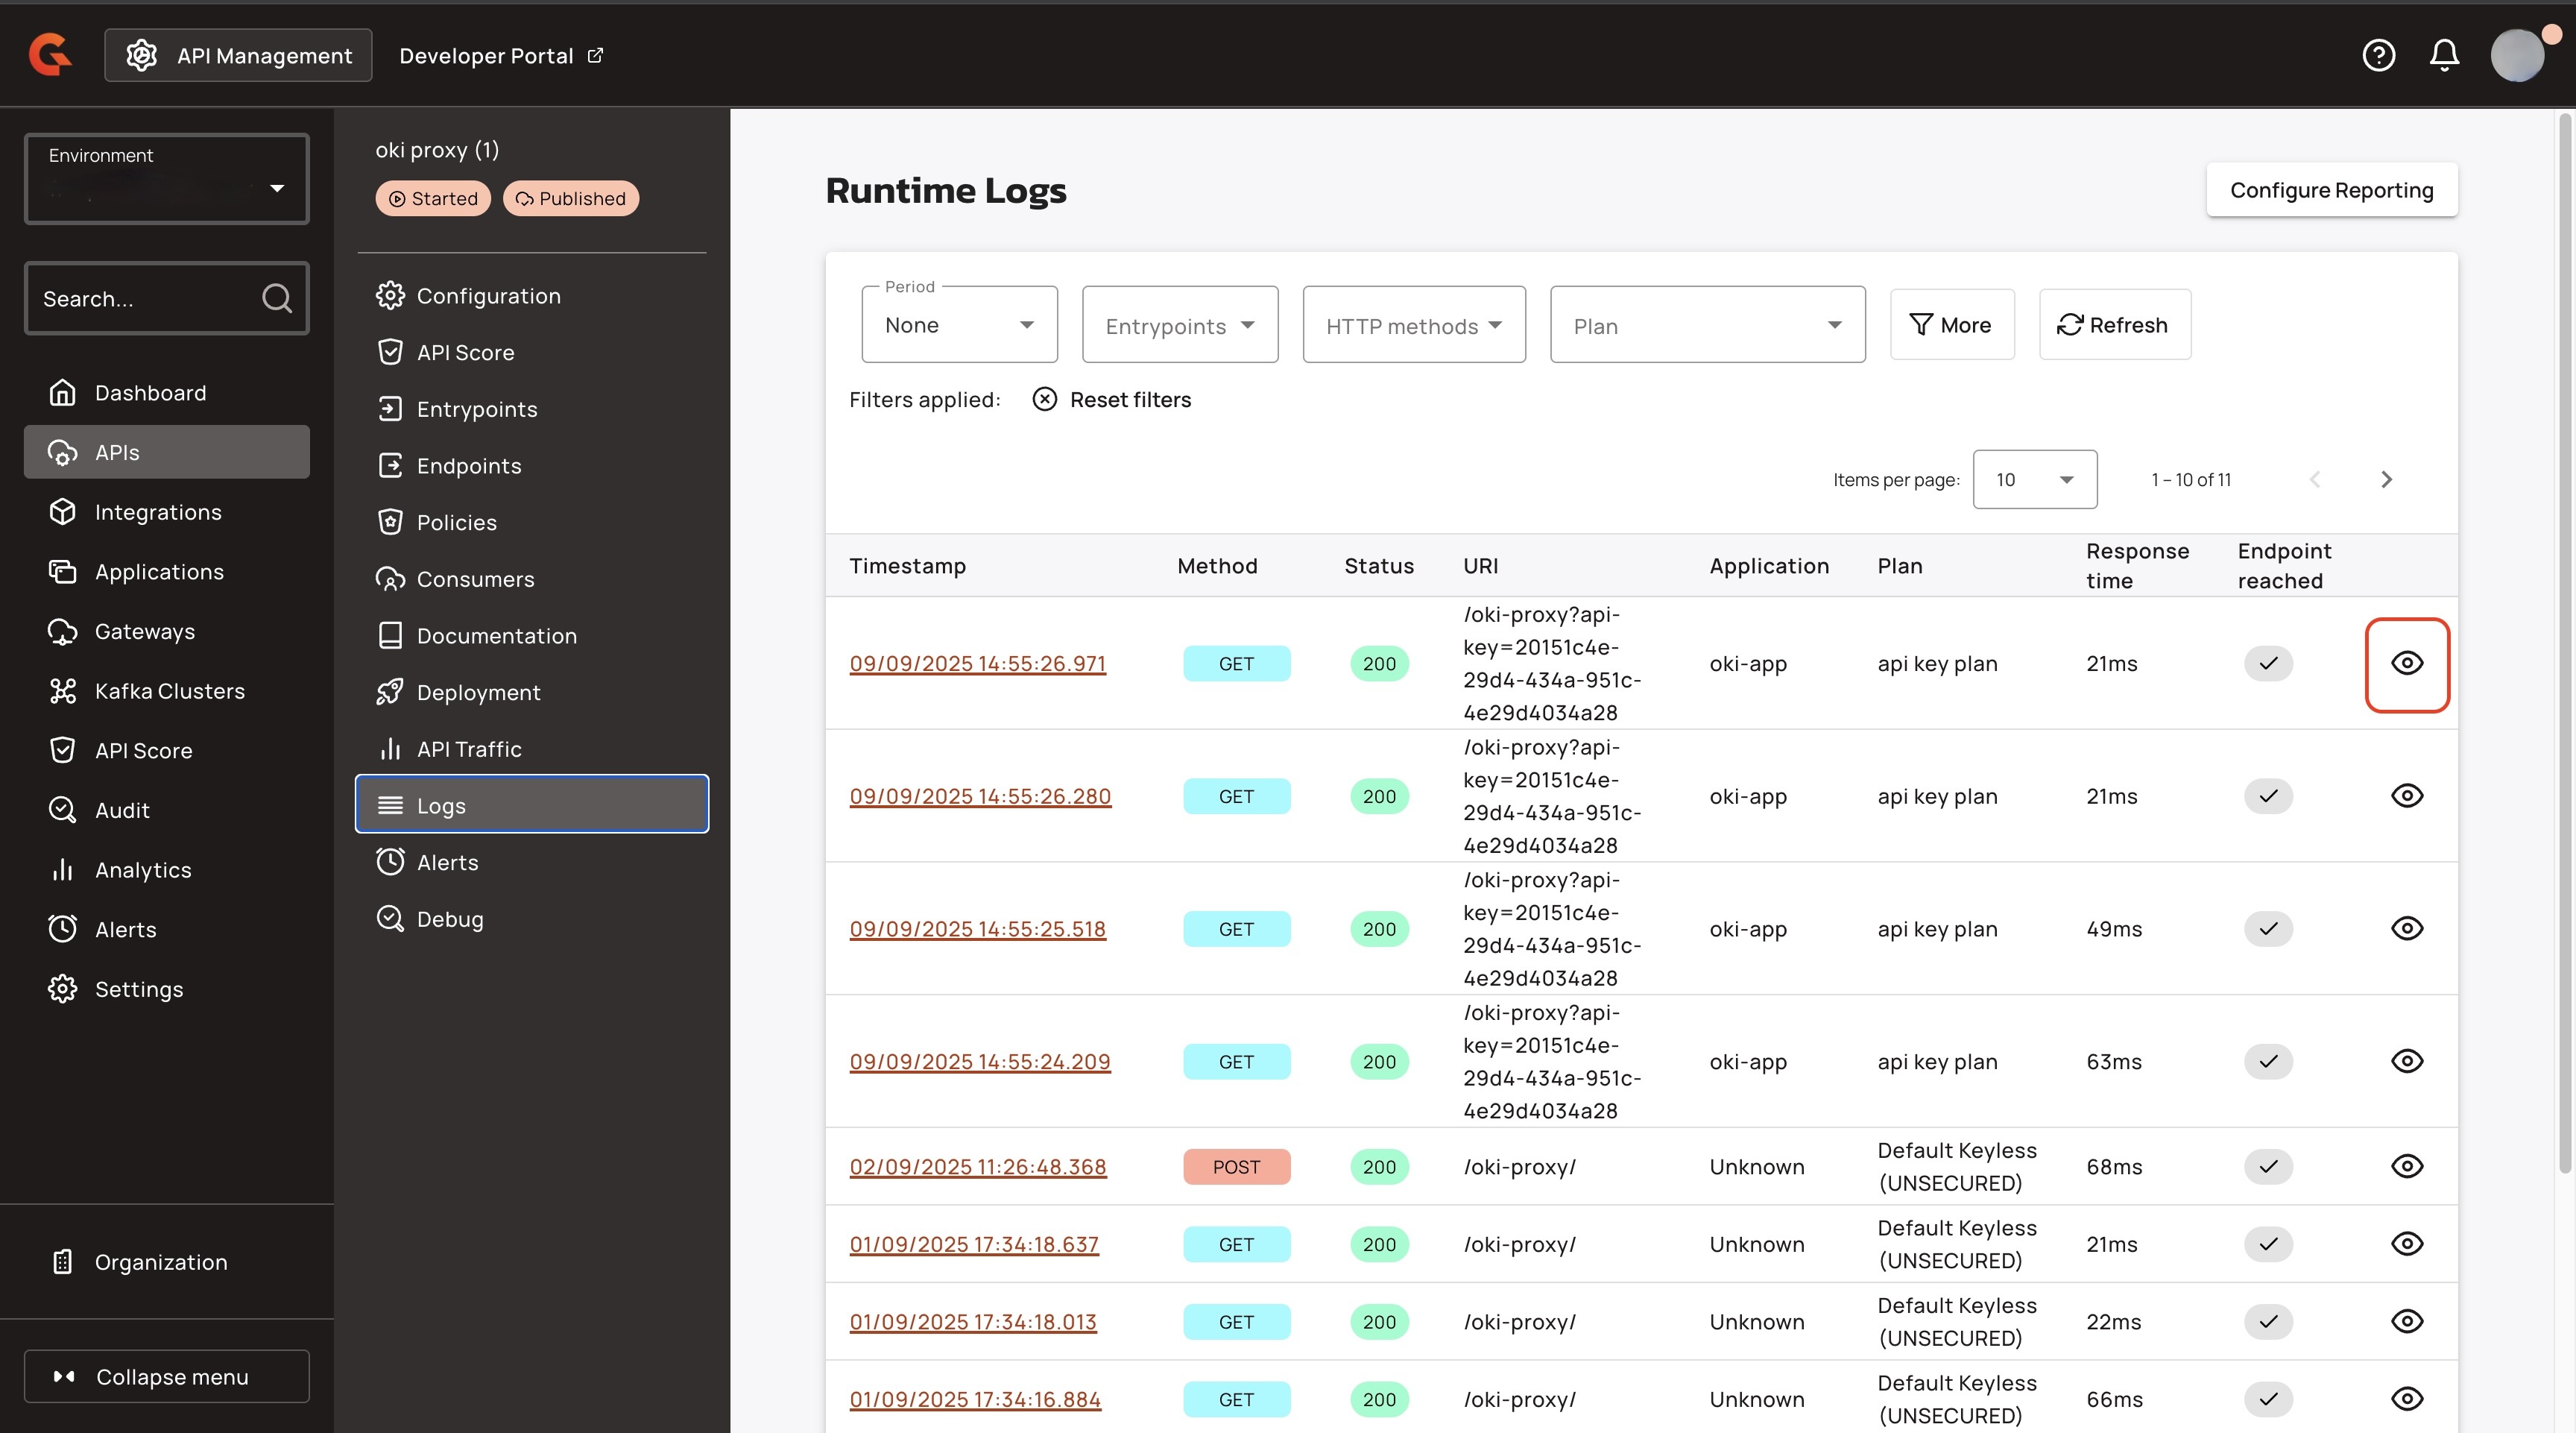Click the search magnifier icon in sidebar
This screenshot has height=1433, width=2576.
tap(276, 298)
